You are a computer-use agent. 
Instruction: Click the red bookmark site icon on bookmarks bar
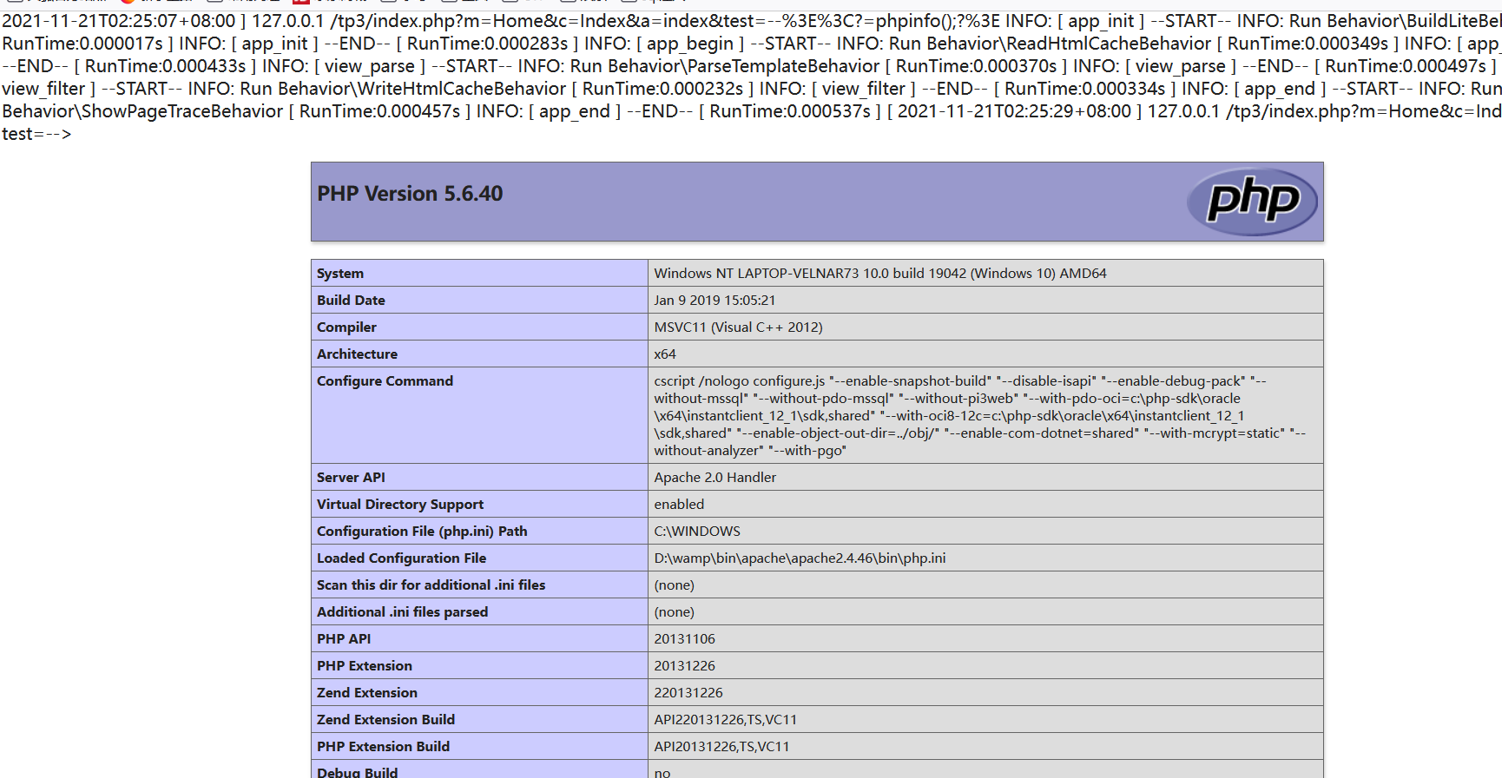point(299,3)
